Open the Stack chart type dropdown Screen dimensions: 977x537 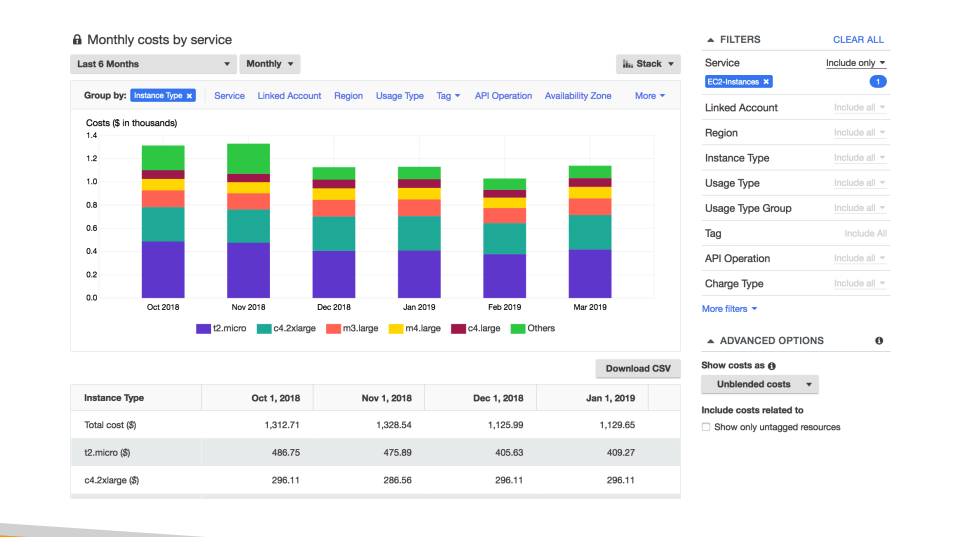(647, 64)
